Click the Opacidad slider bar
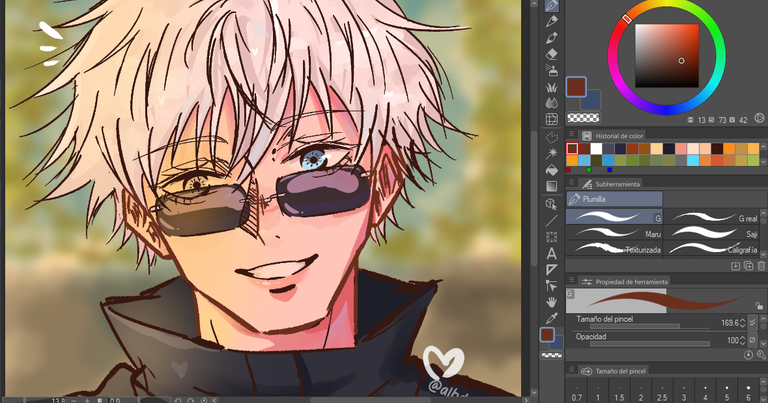This screenshot has width=768, height=403. point(649,344)
